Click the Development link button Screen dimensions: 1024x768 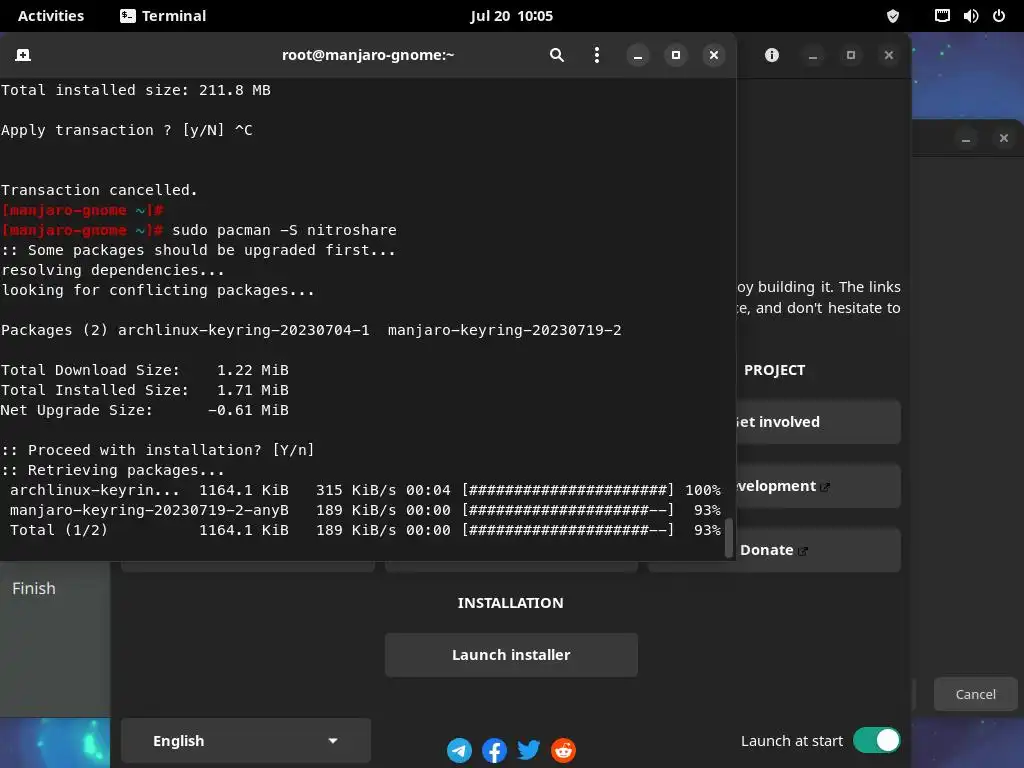click(819, 486)
